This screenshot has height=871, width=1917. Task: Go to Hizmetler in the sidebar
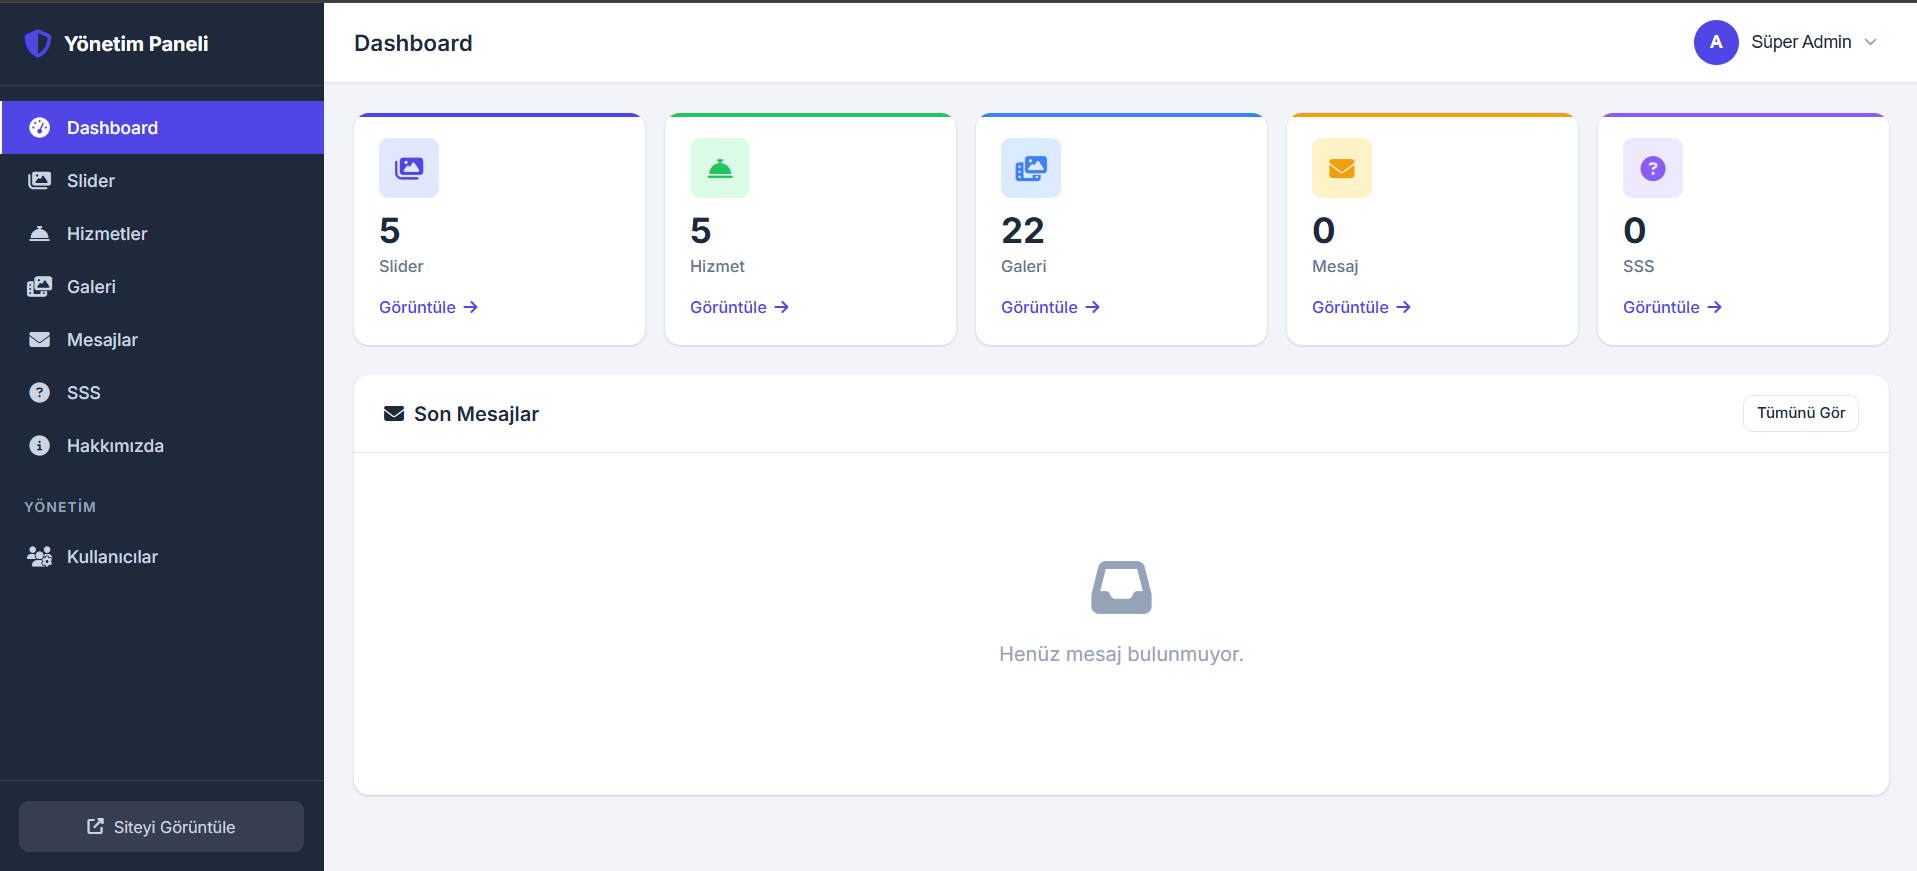[x=162, y=234]
